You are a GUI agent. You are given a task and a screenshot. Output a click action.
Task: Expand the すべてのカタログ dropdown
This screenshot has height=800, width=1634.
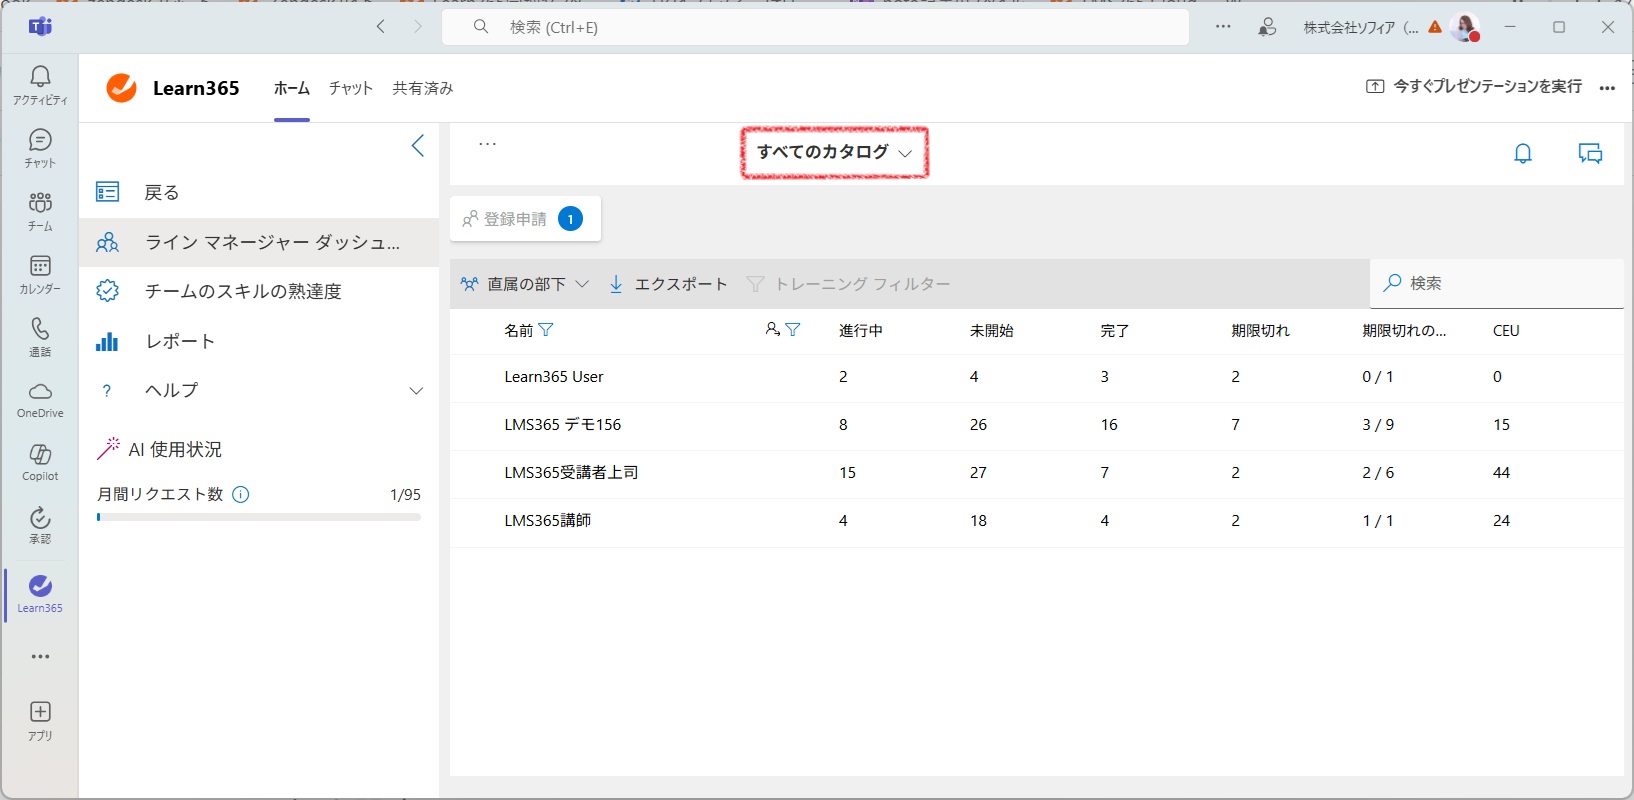[x=834, y=152]
